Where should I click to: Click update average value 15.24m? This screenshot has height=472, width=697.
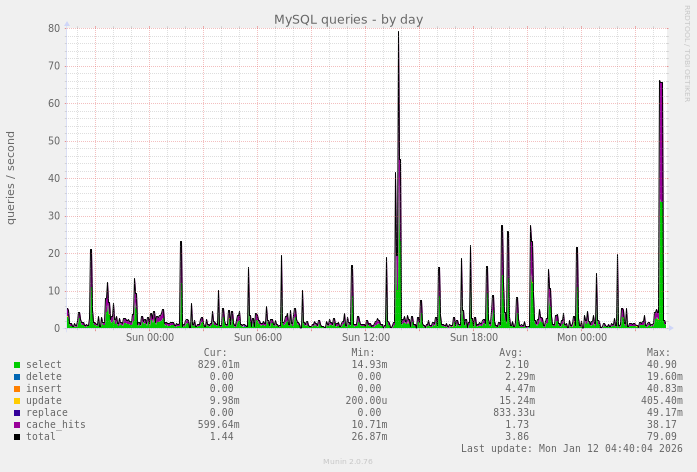pos(517,400)
